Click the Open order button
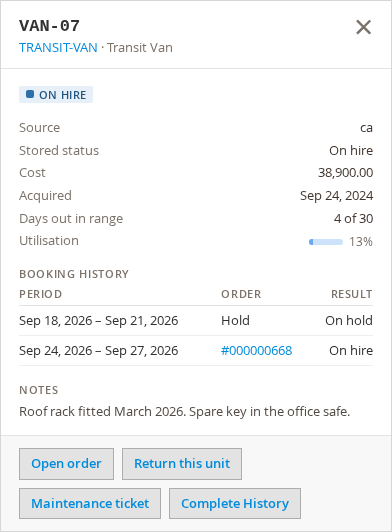Image resolution: width=392 pixels, height=532 pixels. pyautogui.click(x=66, y=464)
